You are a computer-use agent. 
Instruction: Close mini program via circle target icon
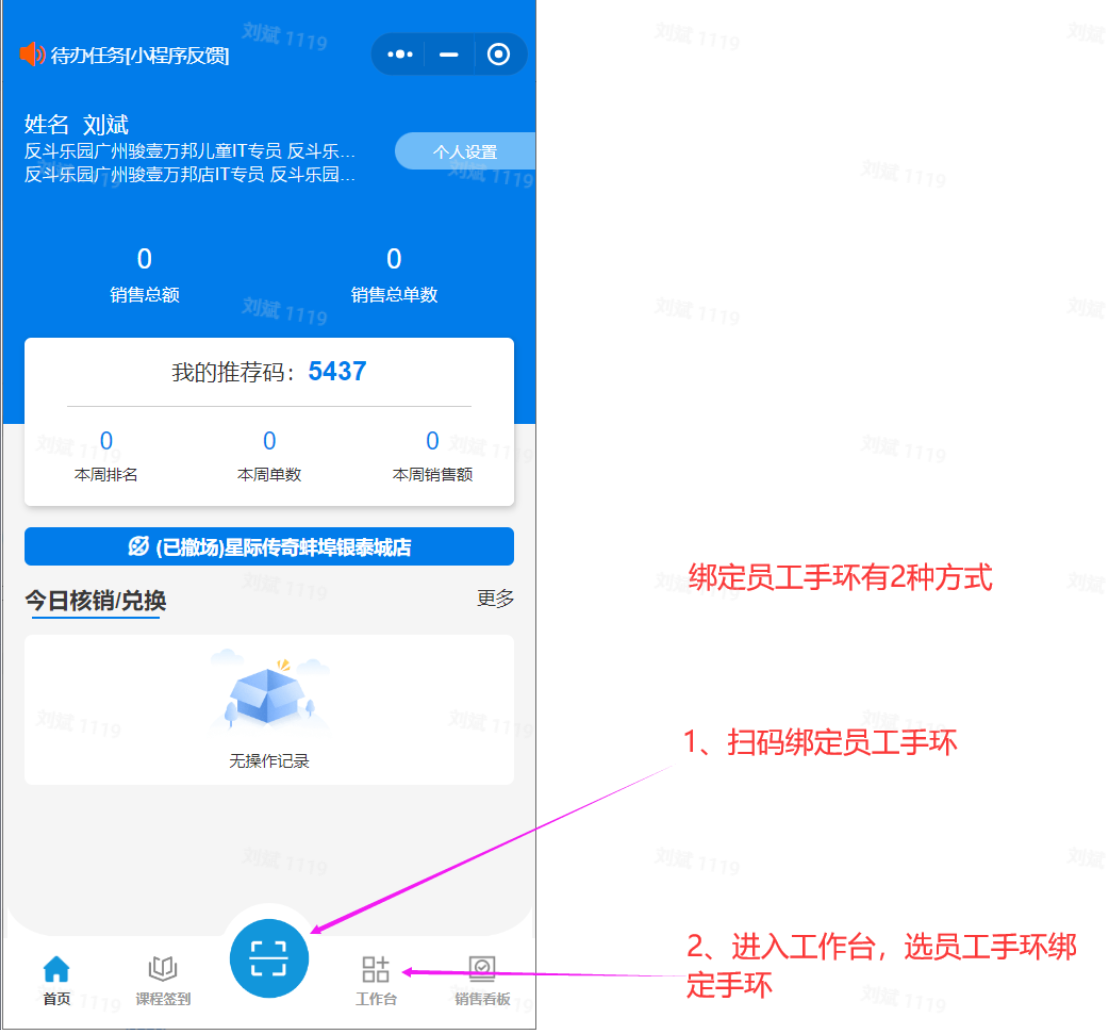coord(498,54)
